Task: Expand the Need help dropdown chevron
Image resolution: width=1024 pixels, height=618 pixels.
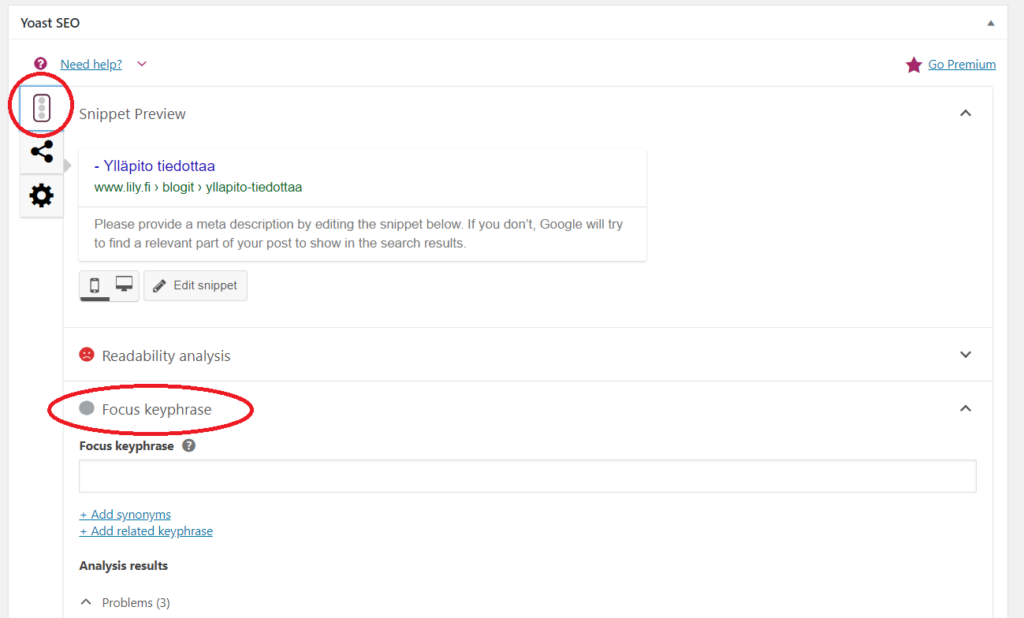Action: click(x=142, y=64)
